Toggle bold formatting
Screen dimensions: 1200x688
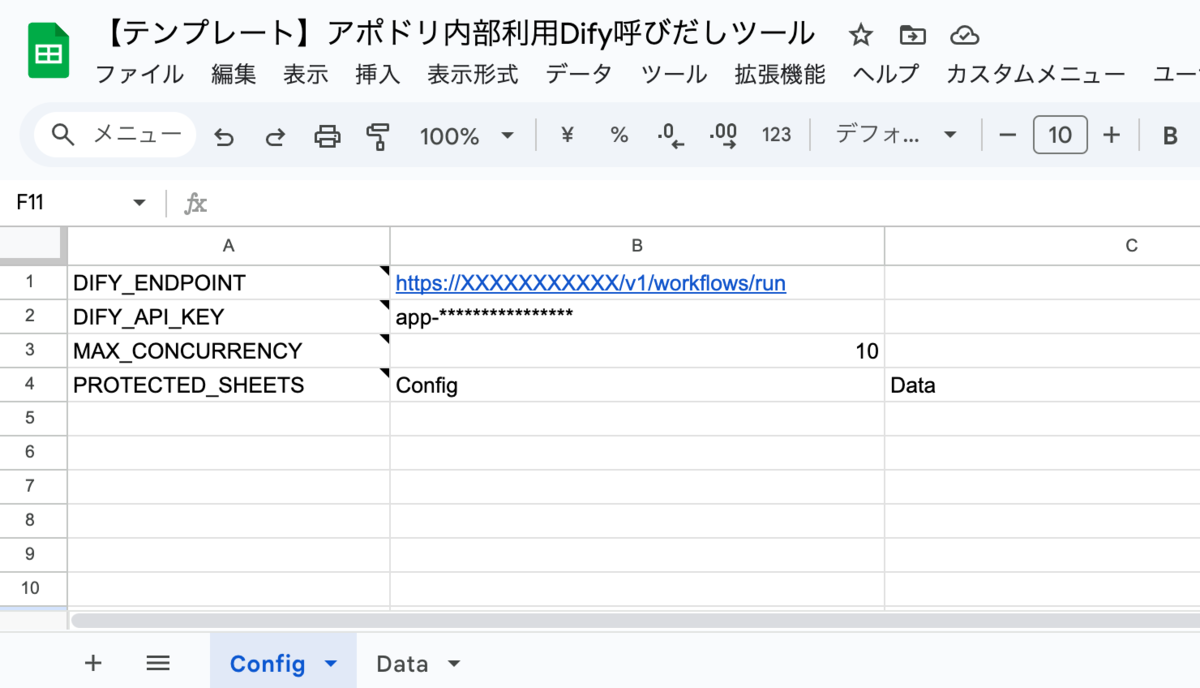click(x=1170, y=136)
